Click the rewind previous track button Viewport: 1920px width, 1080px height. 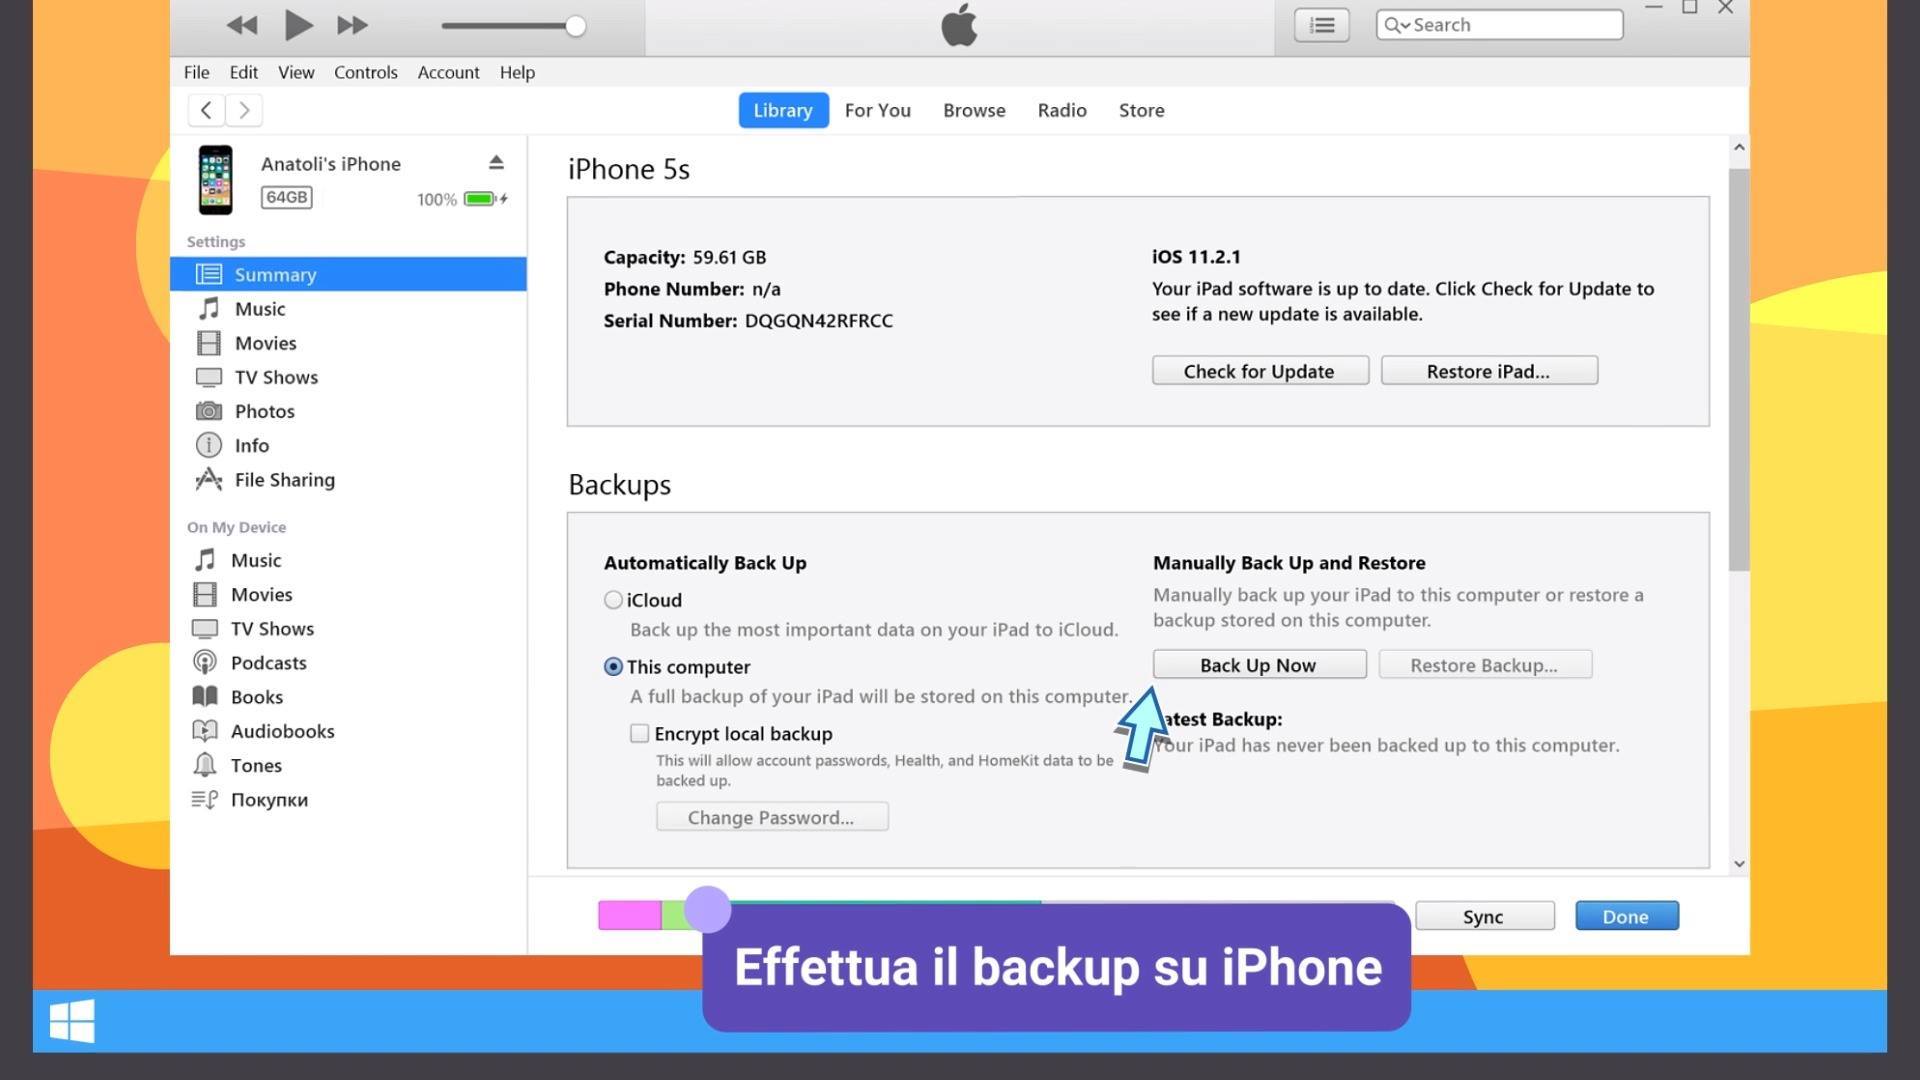[242, 25]
